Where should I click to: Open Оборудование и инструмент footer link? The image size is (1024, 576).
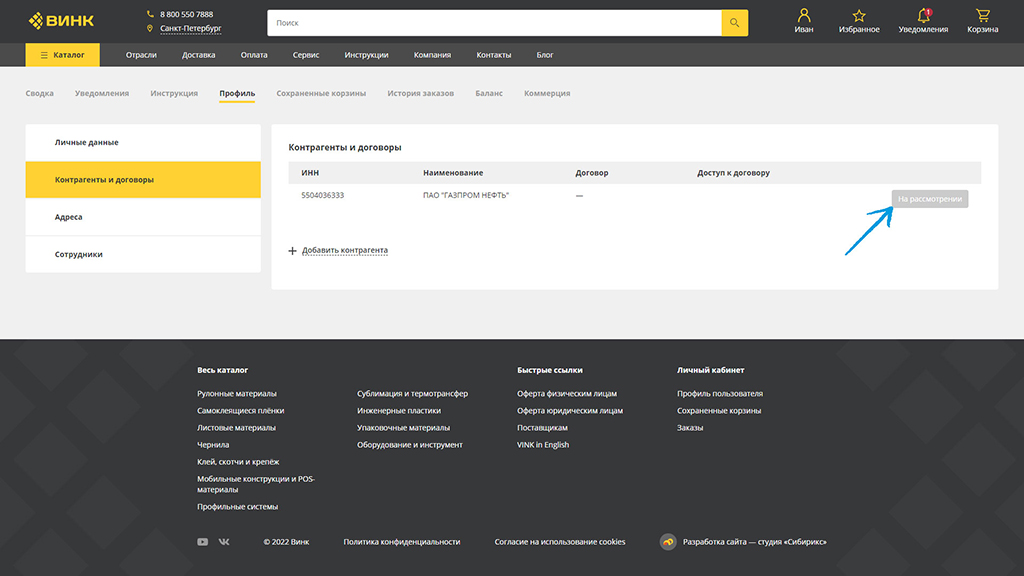pyautogui.click(x=409, y=445)
